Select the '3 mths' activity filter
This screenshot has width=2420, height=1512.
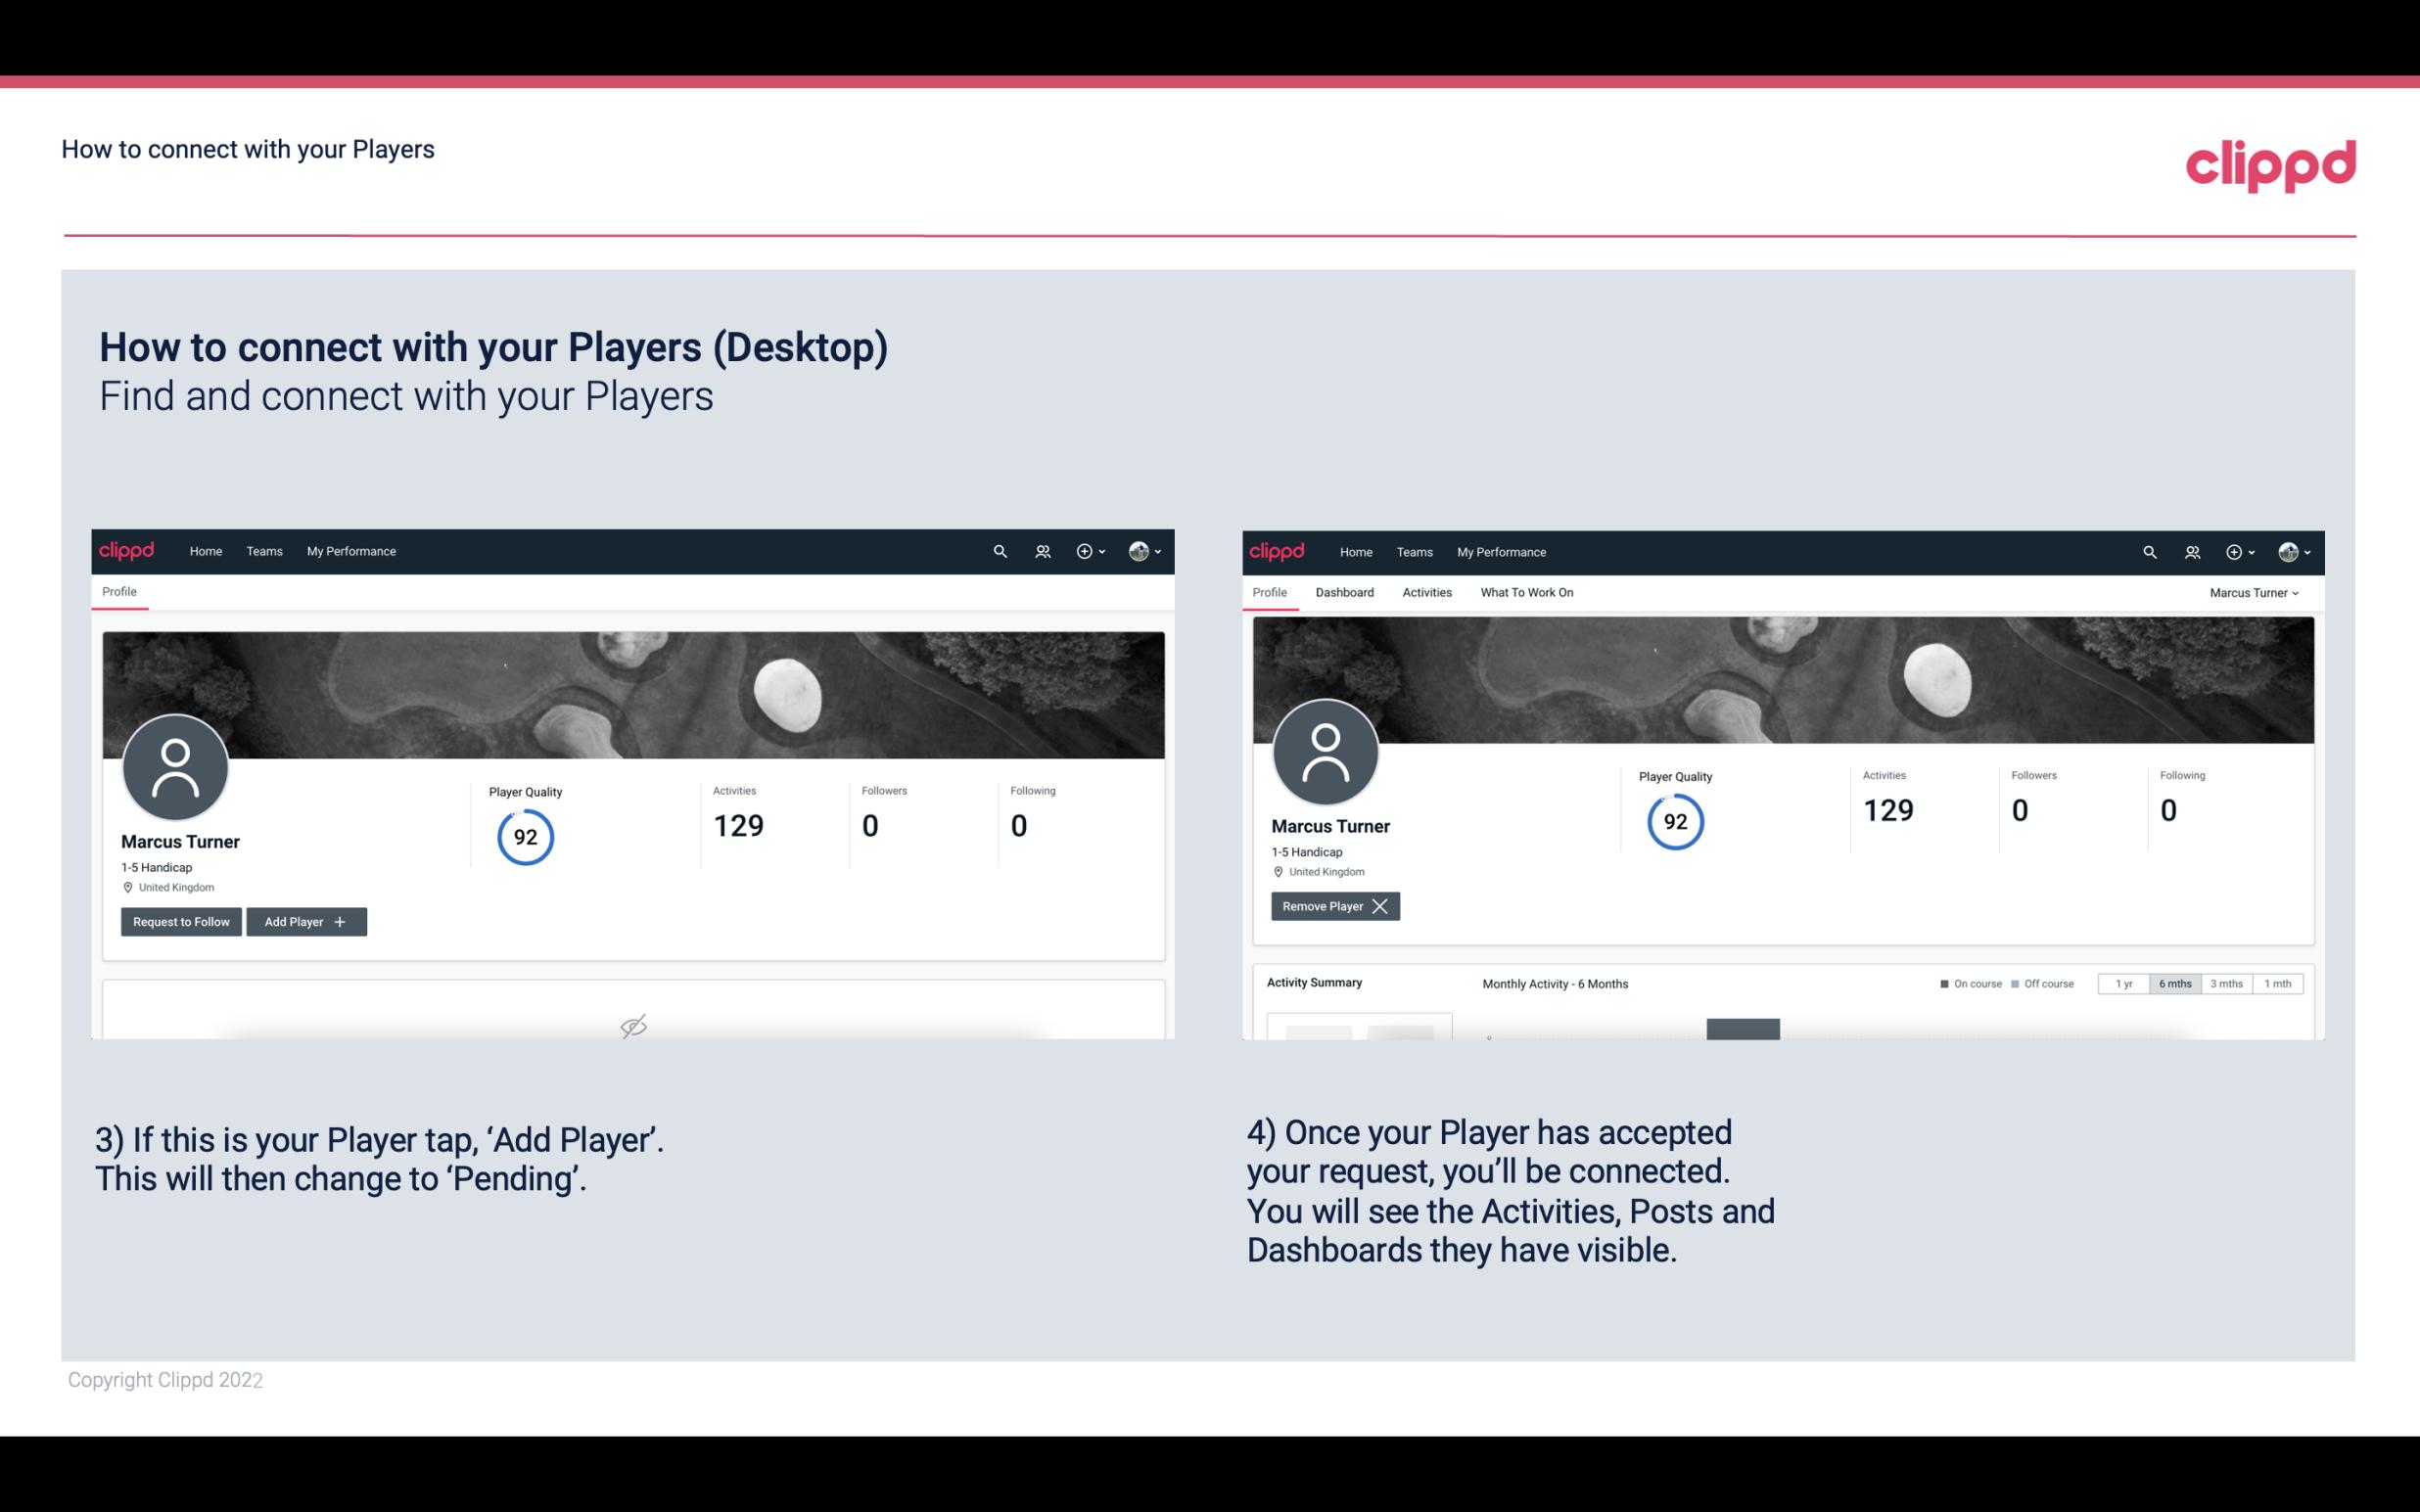click(2225, 983)
